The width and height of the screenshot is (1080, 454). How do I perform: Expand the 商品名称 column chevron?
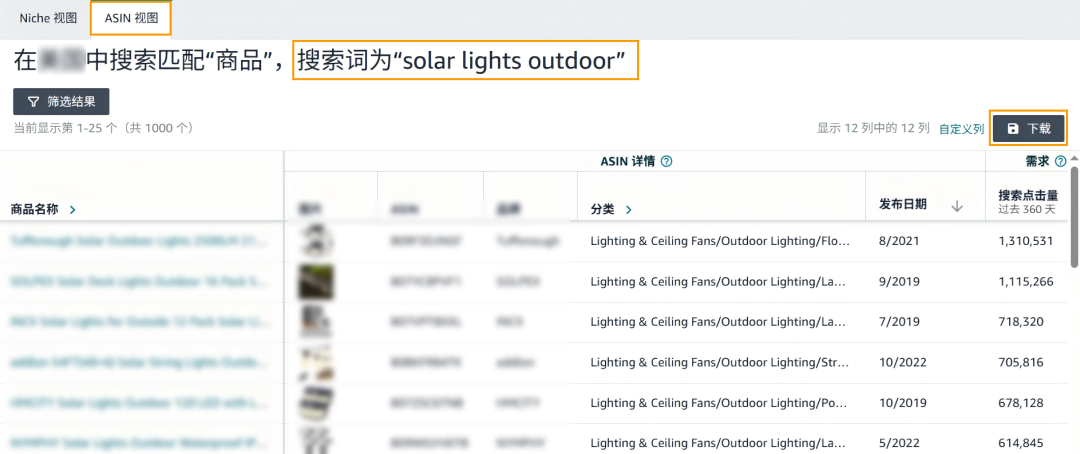click(73, 209)
